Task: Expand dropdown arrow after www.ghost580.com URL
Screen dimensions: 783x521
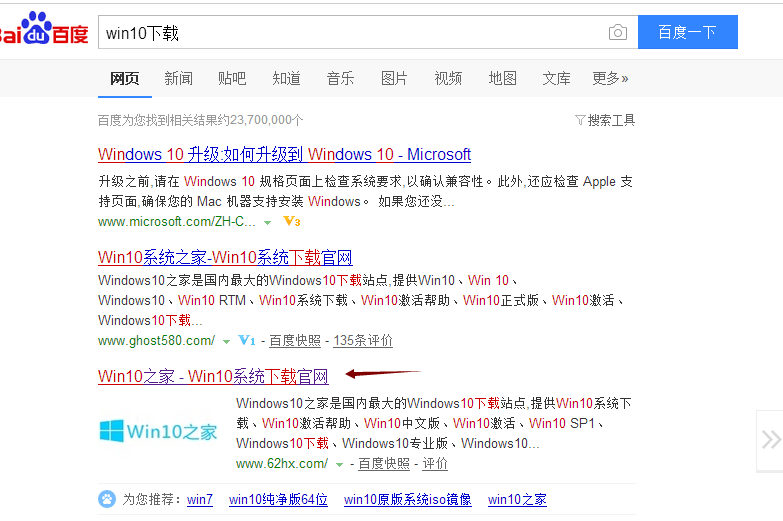Action: [x=226, y=342]
